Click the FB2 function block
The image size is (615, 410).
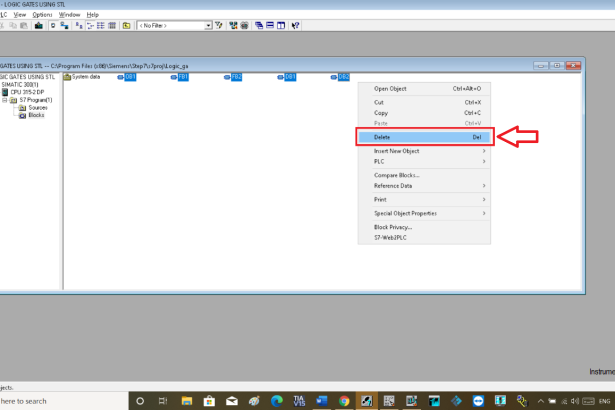coord(235,77)
